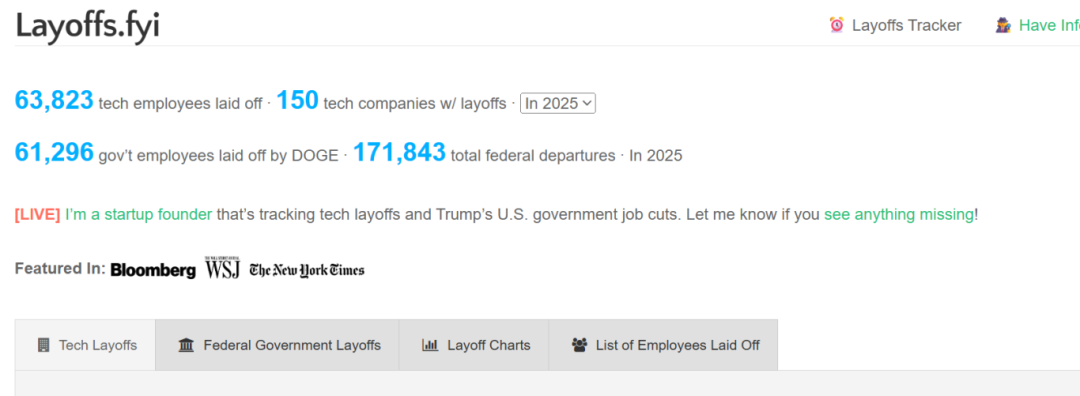Click the Bloomberg logo

(x=153, y=271)
